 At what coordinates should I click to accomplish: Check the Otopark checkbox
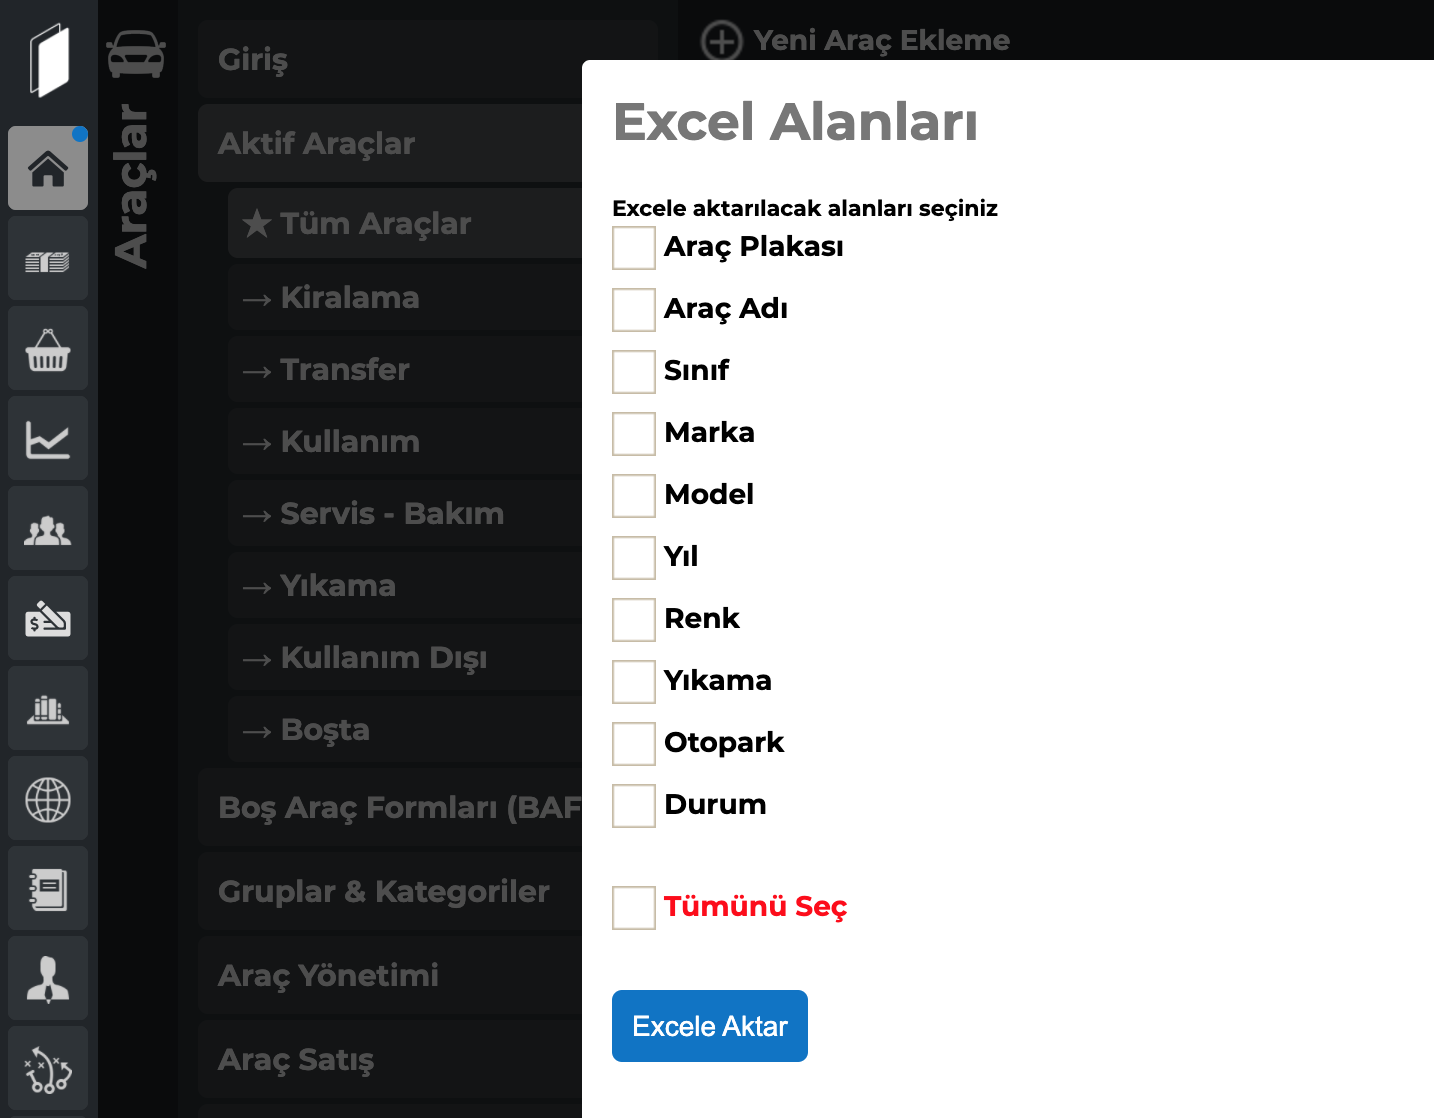tap(634, 744)
